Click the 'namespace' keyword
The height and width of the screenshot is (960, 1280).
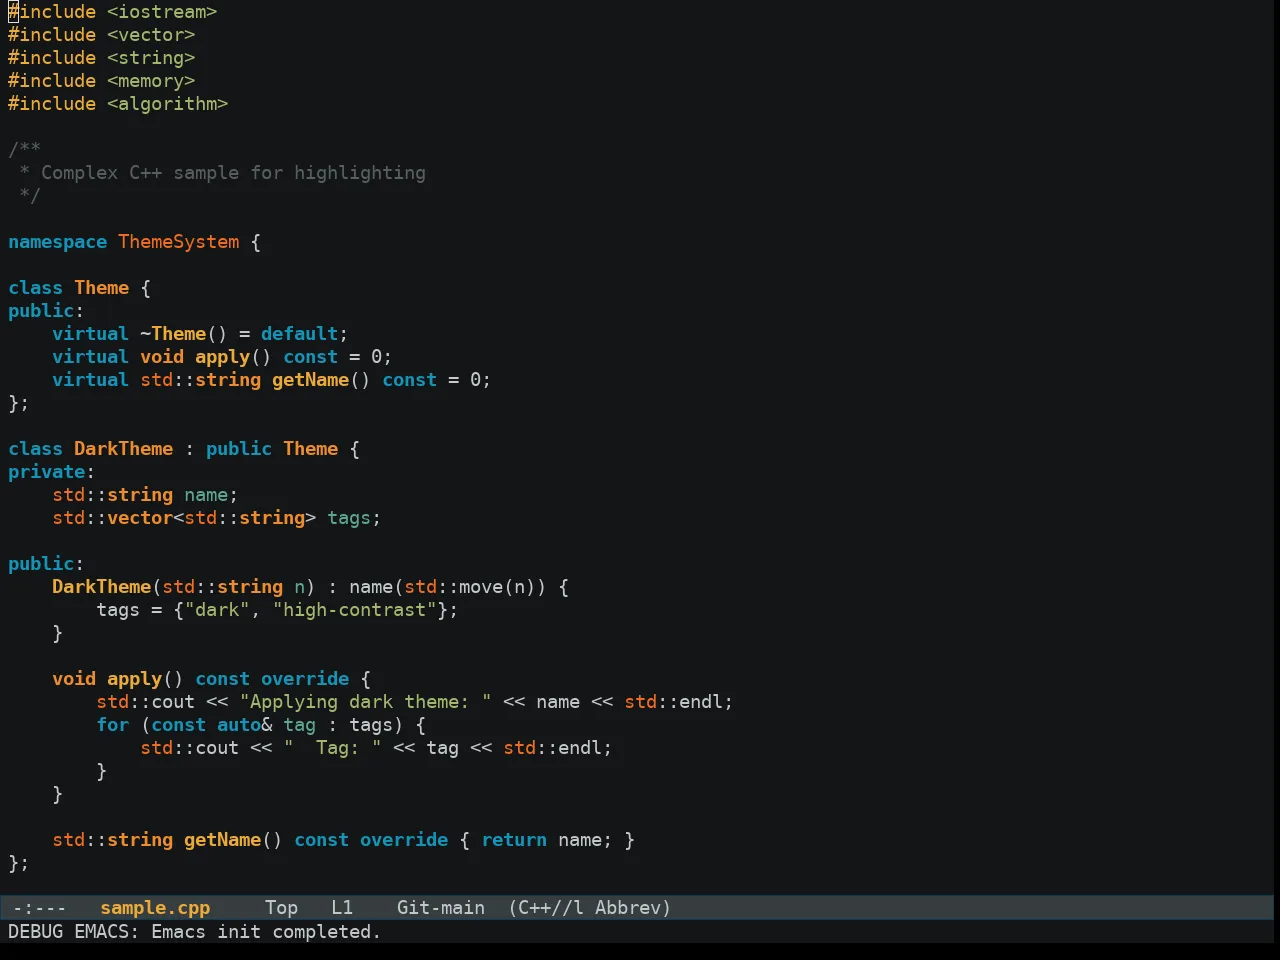[x=57, y=242]
